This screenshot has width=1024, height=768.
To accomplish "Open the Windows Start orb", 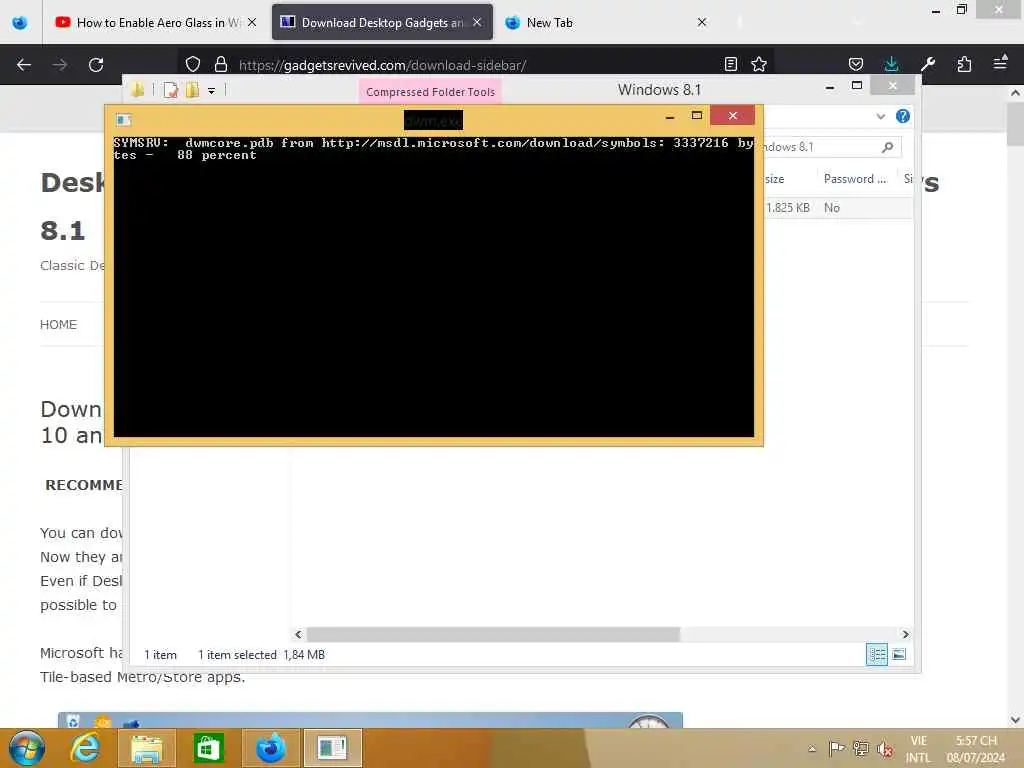I will [26, 748].
